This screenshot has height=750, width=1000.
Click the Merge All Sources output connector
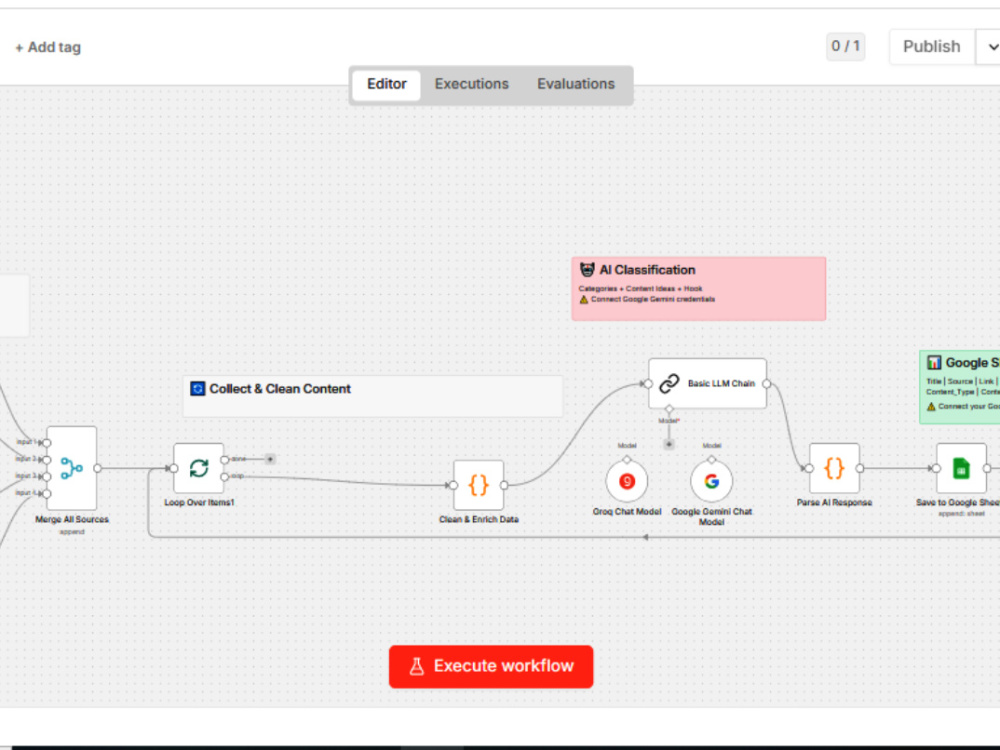tap(97, 468)
